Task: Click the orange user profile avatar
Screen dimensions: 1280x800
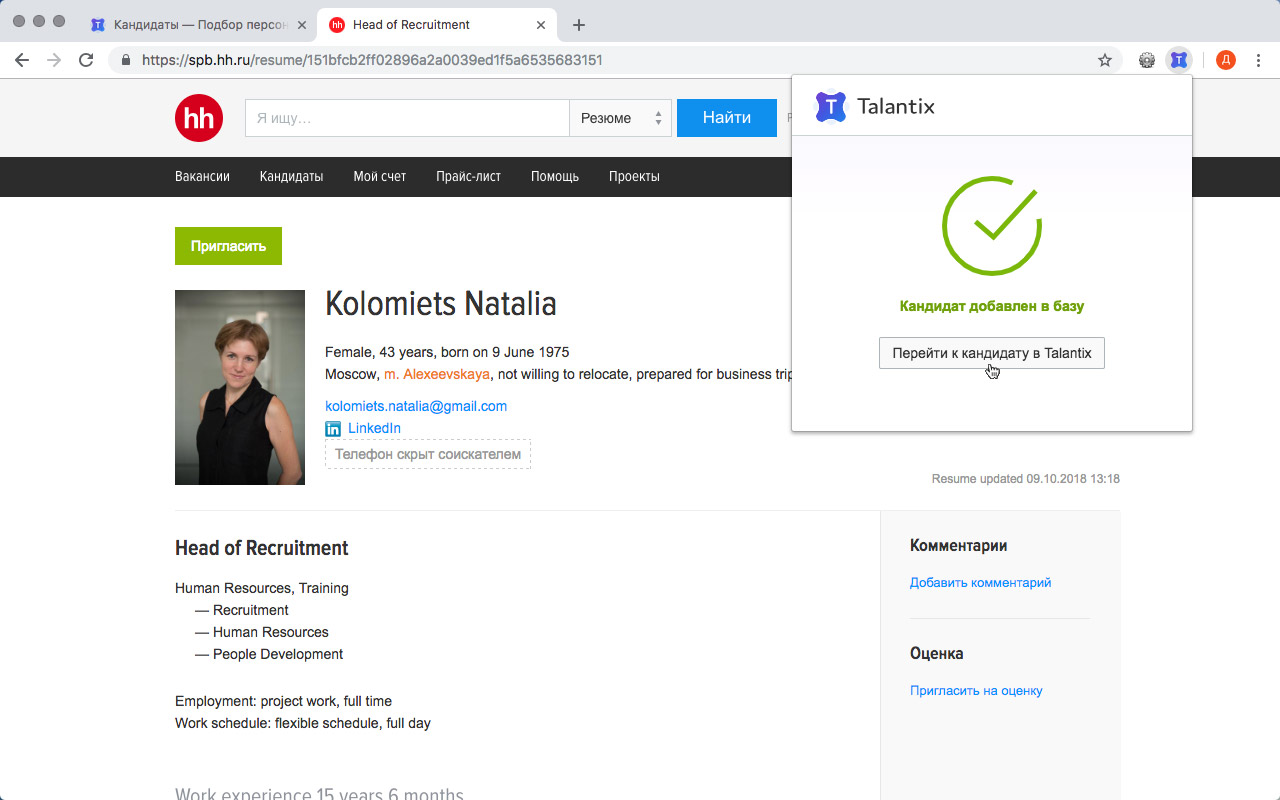Action: (1226, 60)
